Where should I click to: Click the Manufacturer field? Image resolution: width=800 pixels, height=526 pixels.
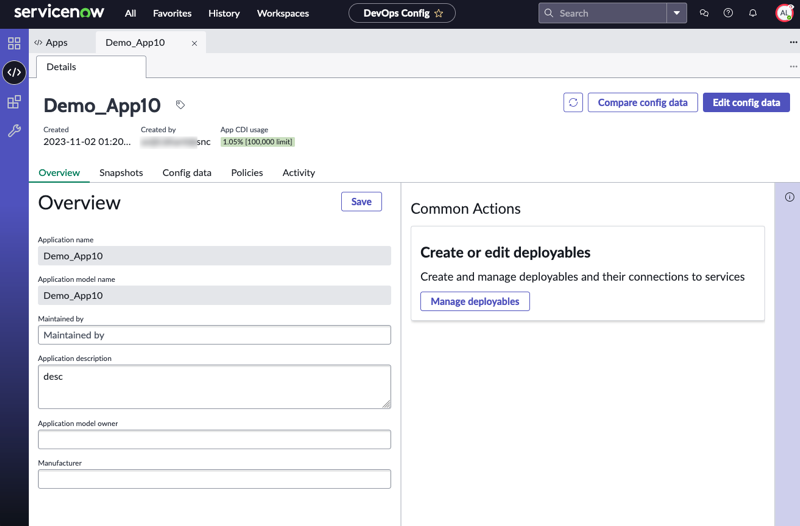[214, 479]
